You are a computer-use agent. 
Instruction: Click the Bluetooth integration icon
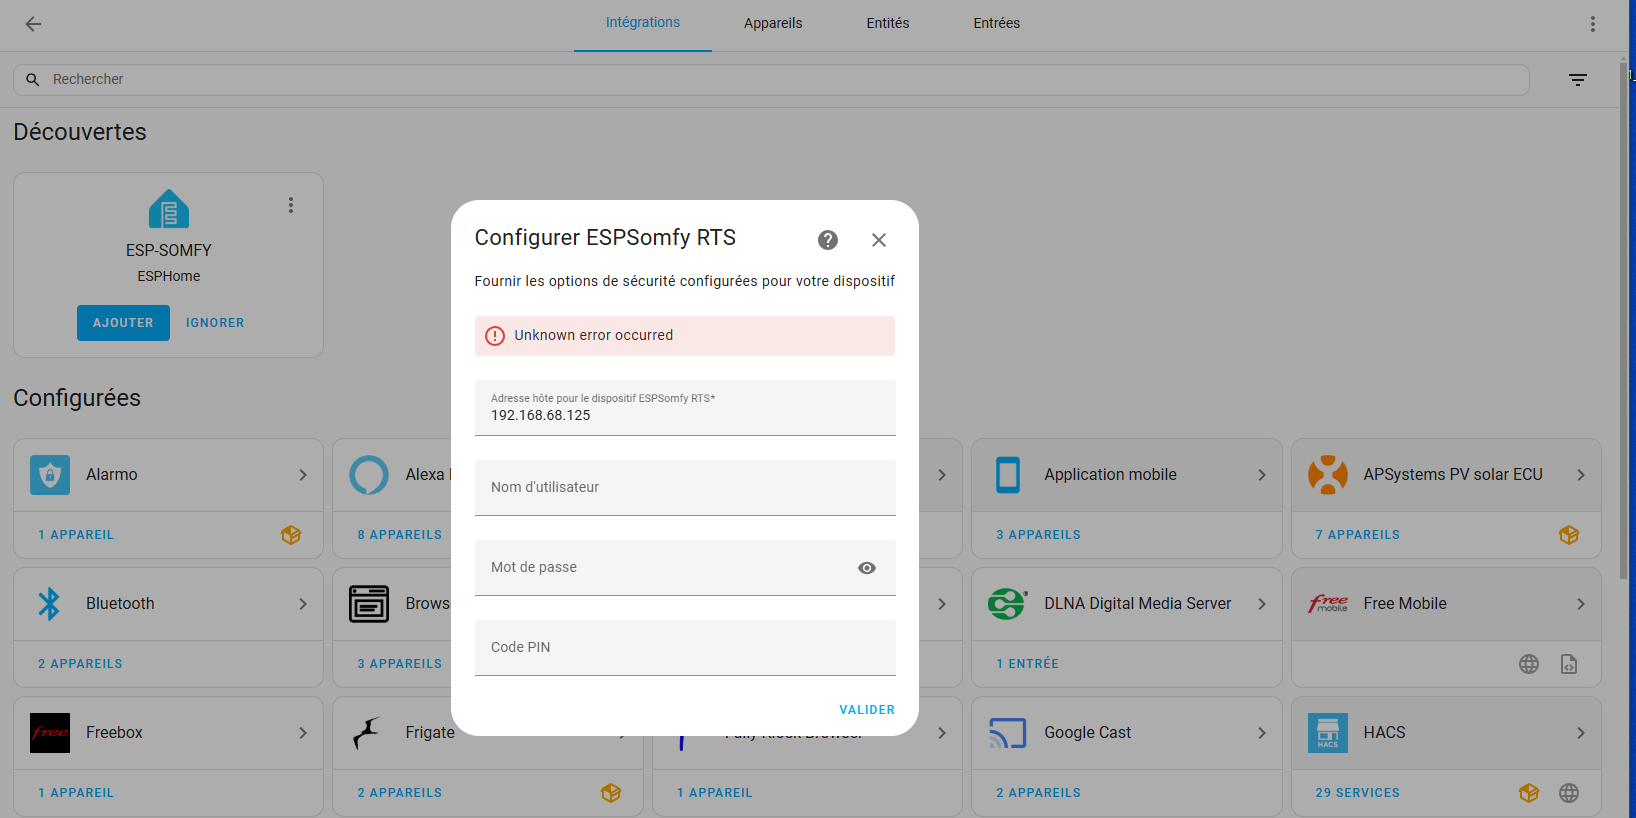tap(50, 604)
